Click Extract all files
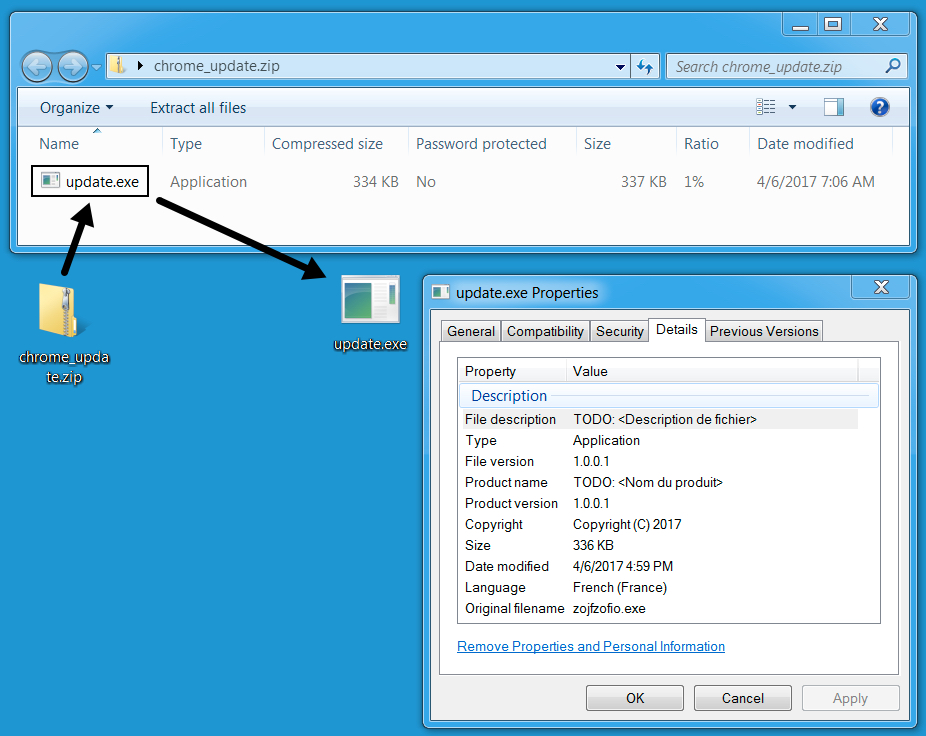 click(x=198, y=108)
